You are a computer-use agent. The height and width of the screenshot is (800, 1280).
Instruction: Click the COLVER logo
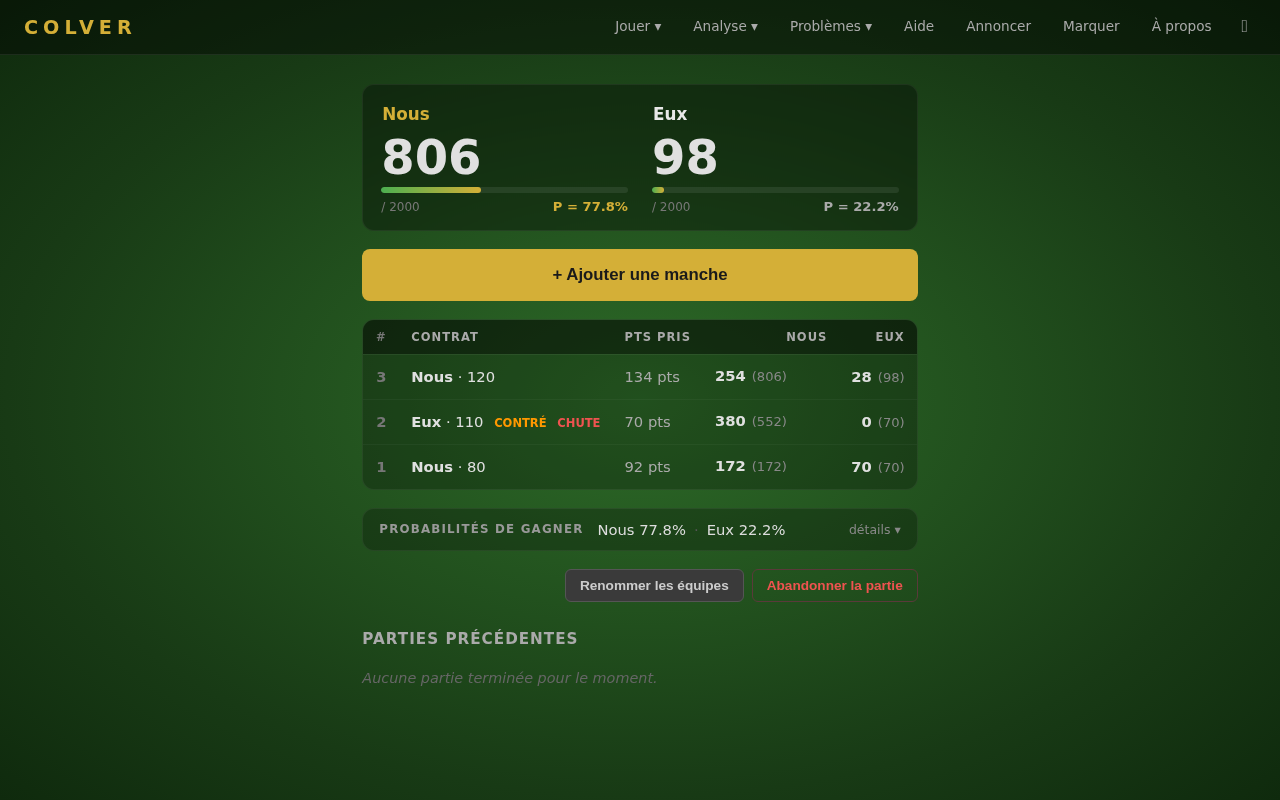pyautogui.click(x=78, y=27)
